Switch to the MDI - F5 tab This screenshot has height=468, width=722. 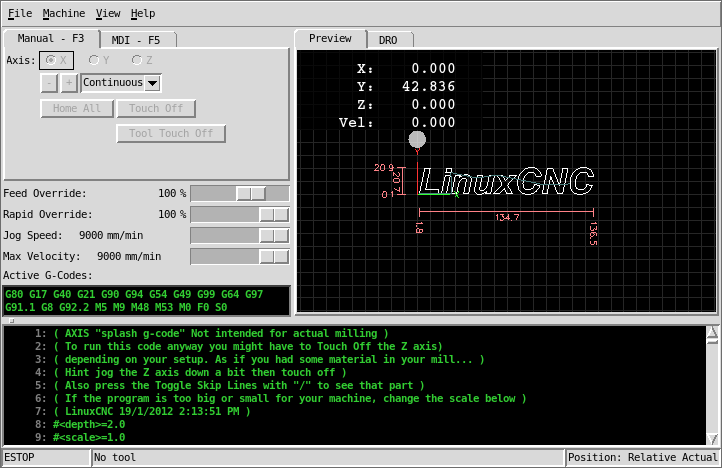pyautogui.click(x=137, y=40)
